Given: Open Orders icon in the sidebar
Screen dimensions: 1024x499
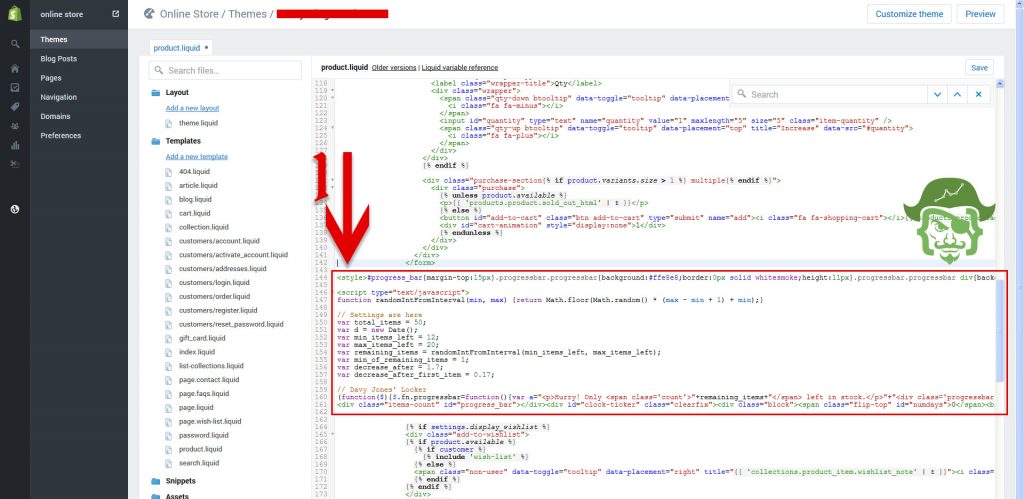Looking at the screenshot, I should point(15,87).
